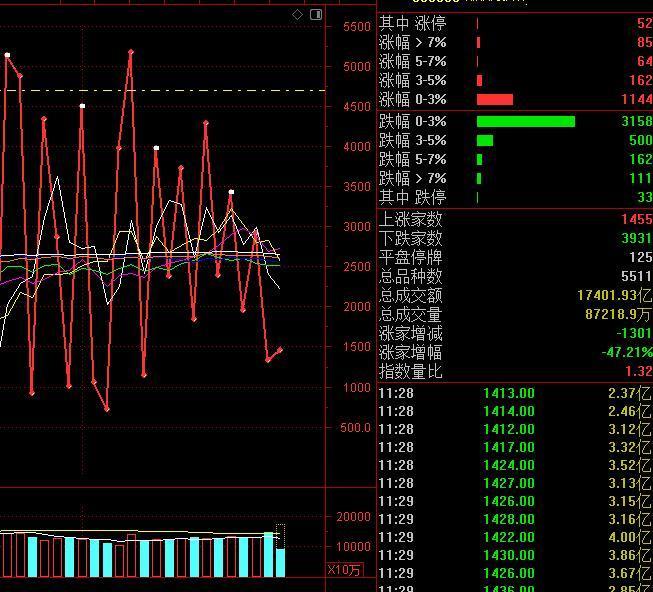This screenshot has height=592, width=653.
Task: Click the 总成交额 label
Action: [411, 296]
